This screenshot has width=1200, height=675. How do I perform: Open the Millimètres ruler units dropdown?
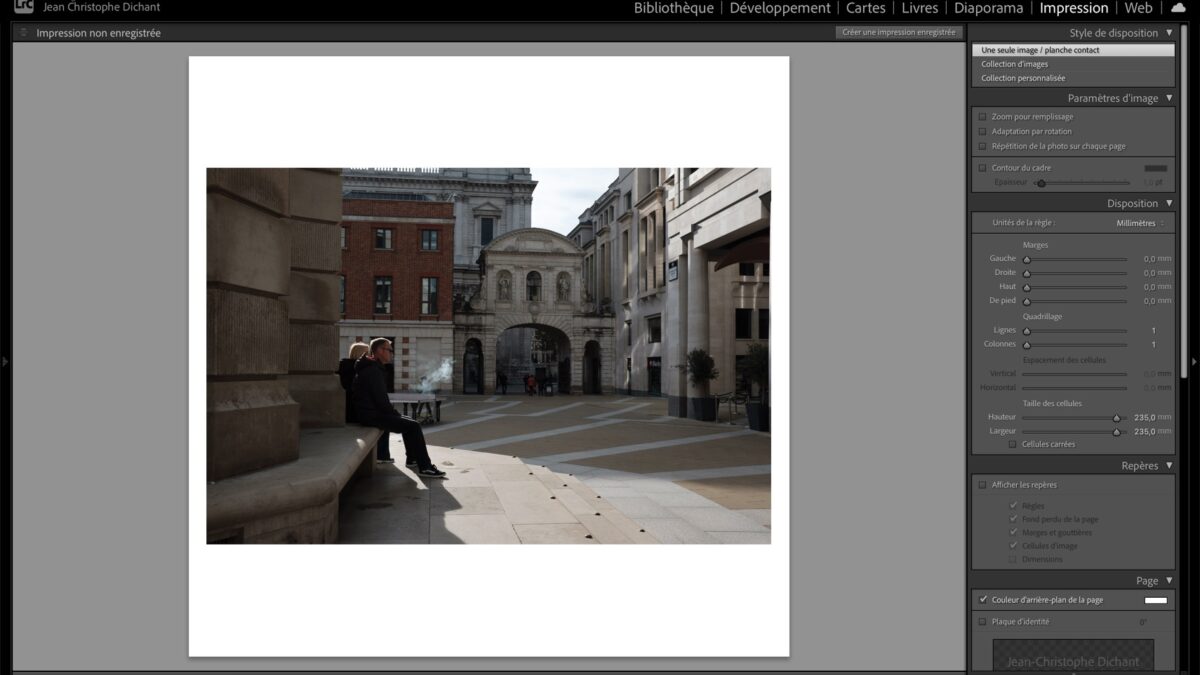(1139, 223)
